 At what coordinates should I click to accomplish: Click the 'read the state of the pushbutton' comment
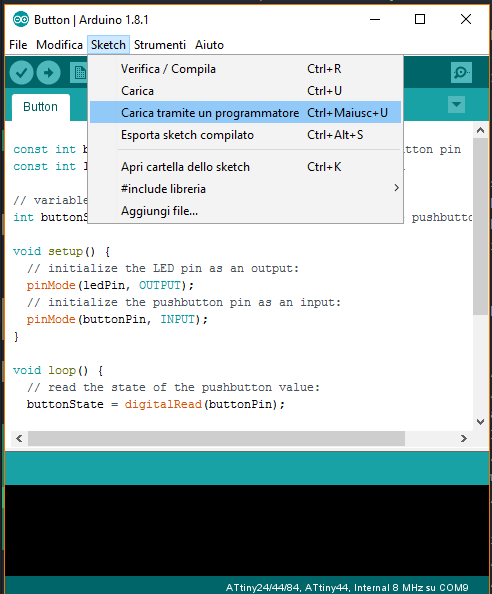point(173,387)
